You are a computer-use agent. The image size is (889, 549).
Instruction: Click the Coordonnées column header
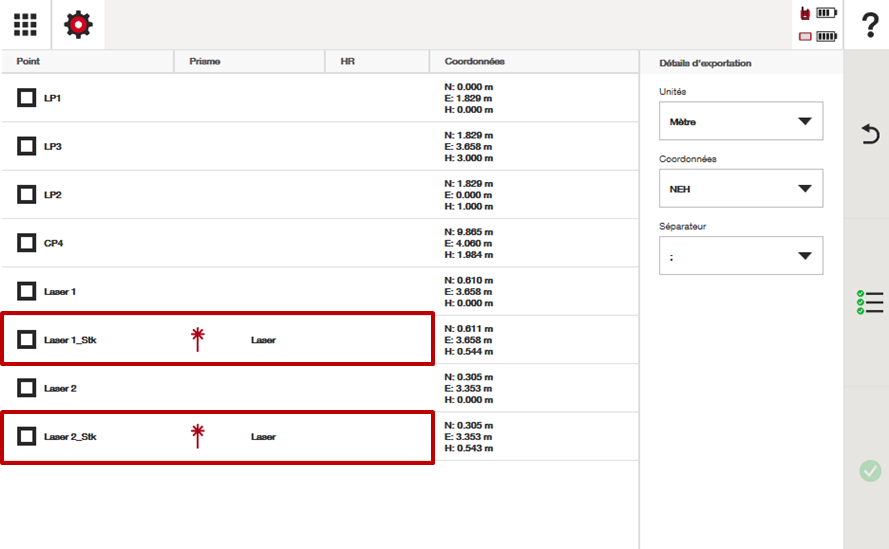474,61
